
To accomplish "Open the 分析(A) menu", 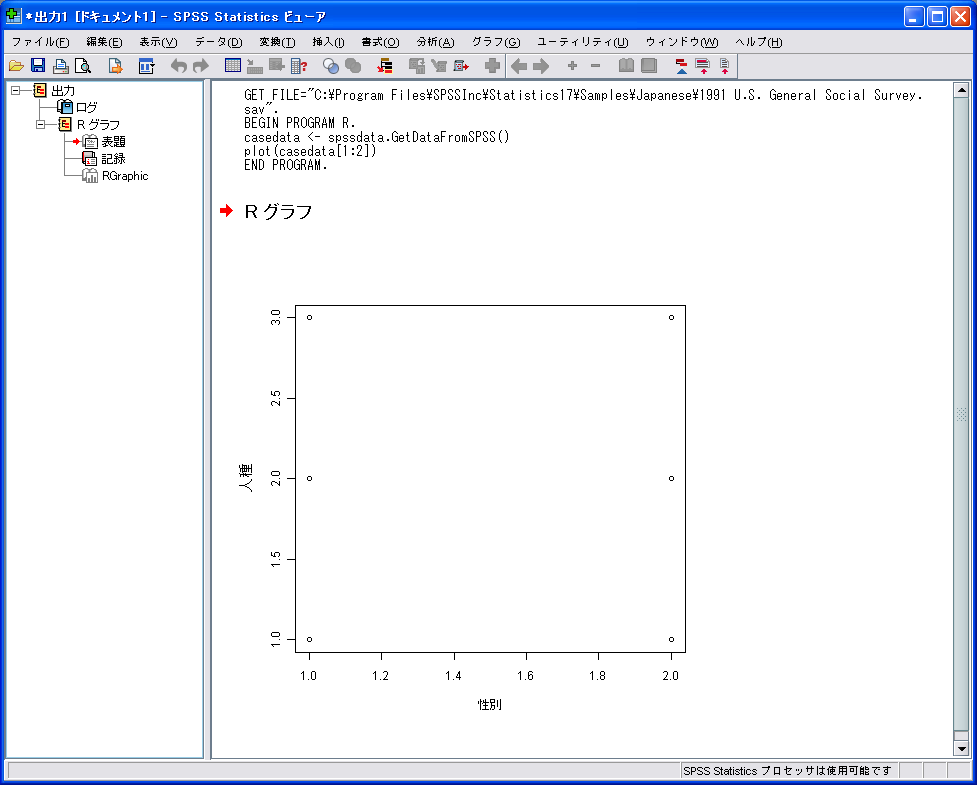I will pyautogui.click(x=435, y=42).
